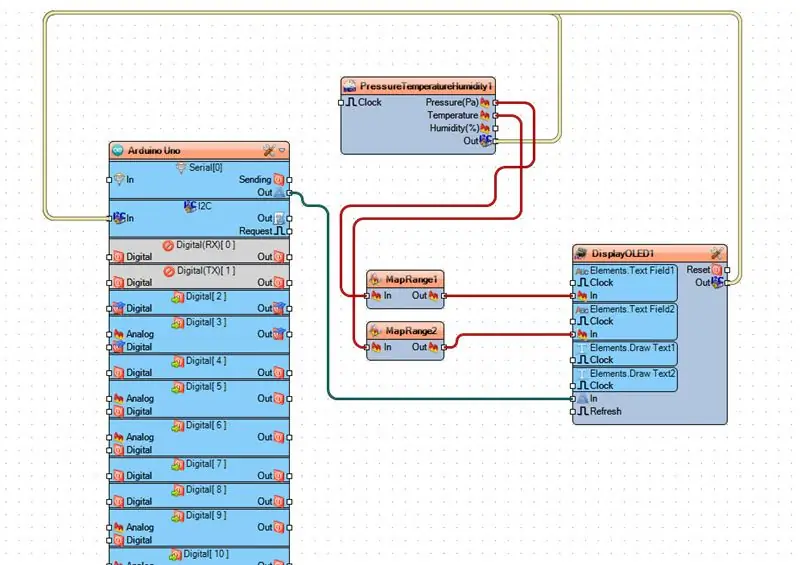
Task: Select the MapRange1 Out pin
Action: click(x=443, y=296)
